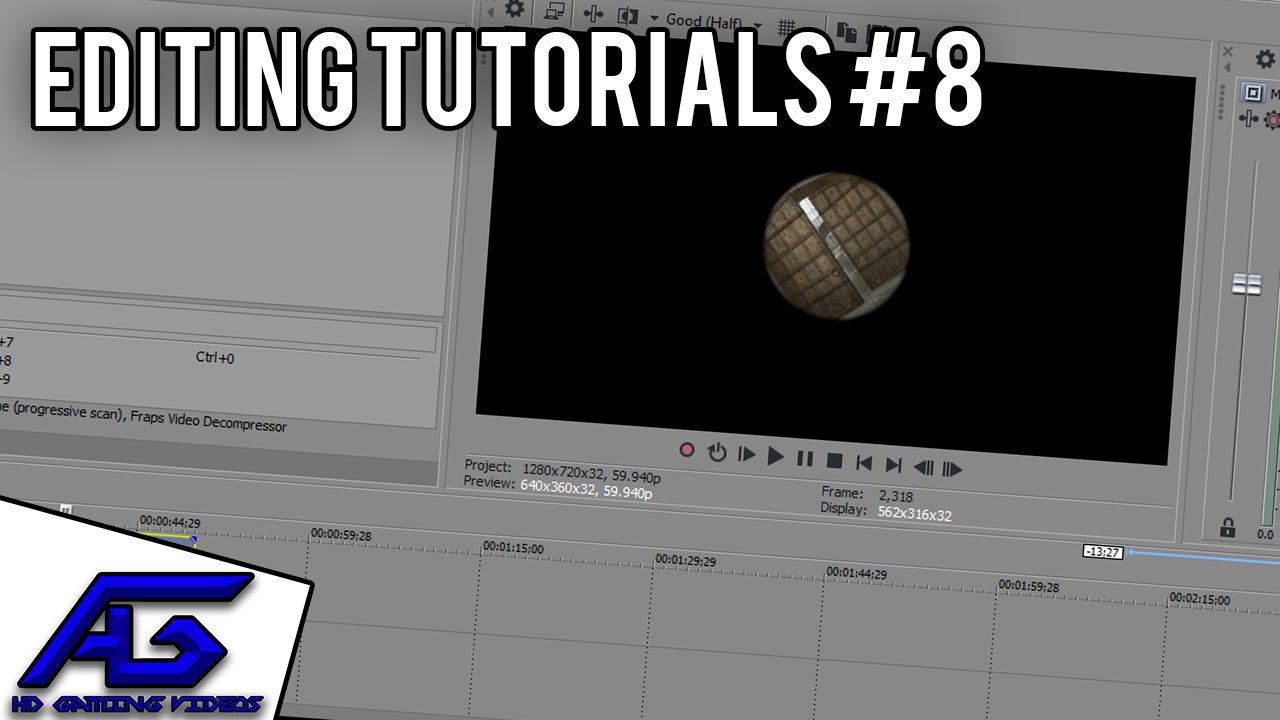Click the 00:02:15:00 ruler mark

pos(1201,599)
